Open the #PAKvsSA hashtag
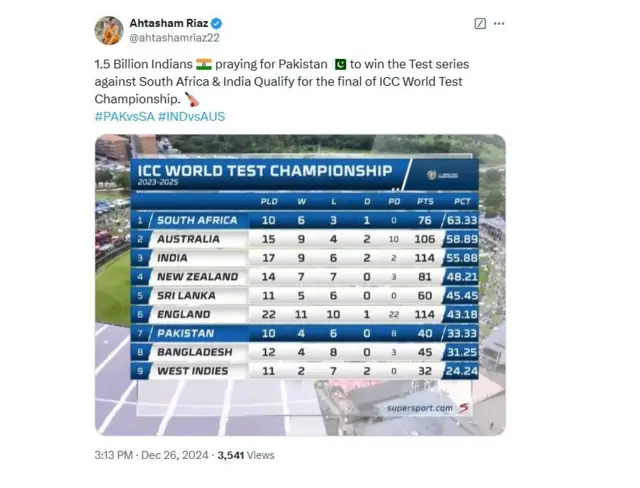This screenshot has width=640, height=488. tap(124, 117)
